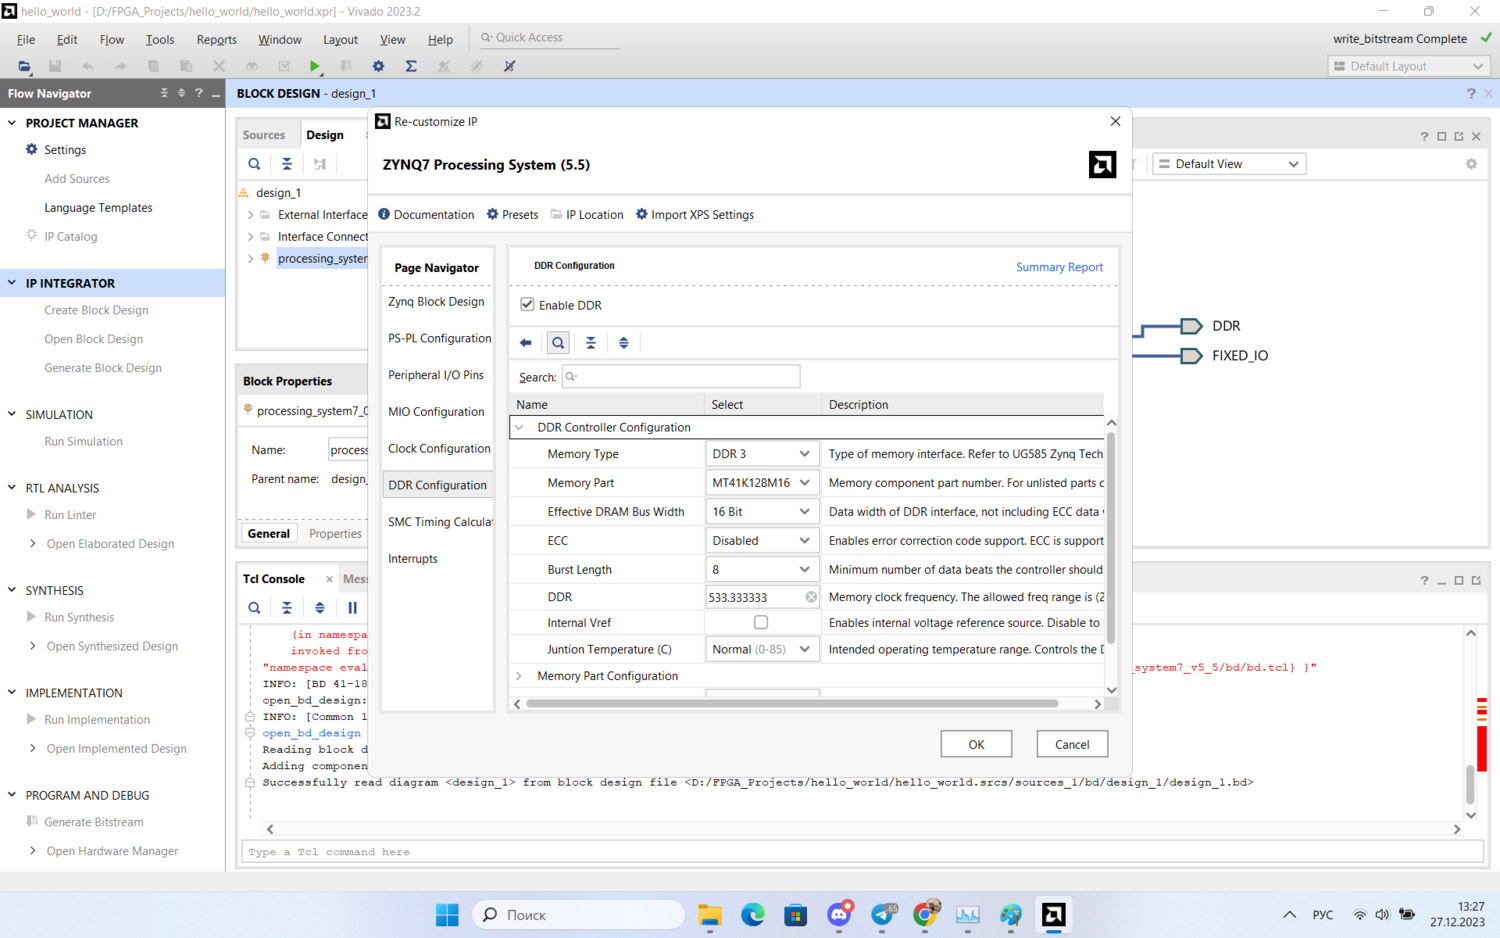Toggle the search icon in DDR Configuration toolbar
Image resolution: width=1500 pixels, height=938 pixels.
tap(558, 343)
